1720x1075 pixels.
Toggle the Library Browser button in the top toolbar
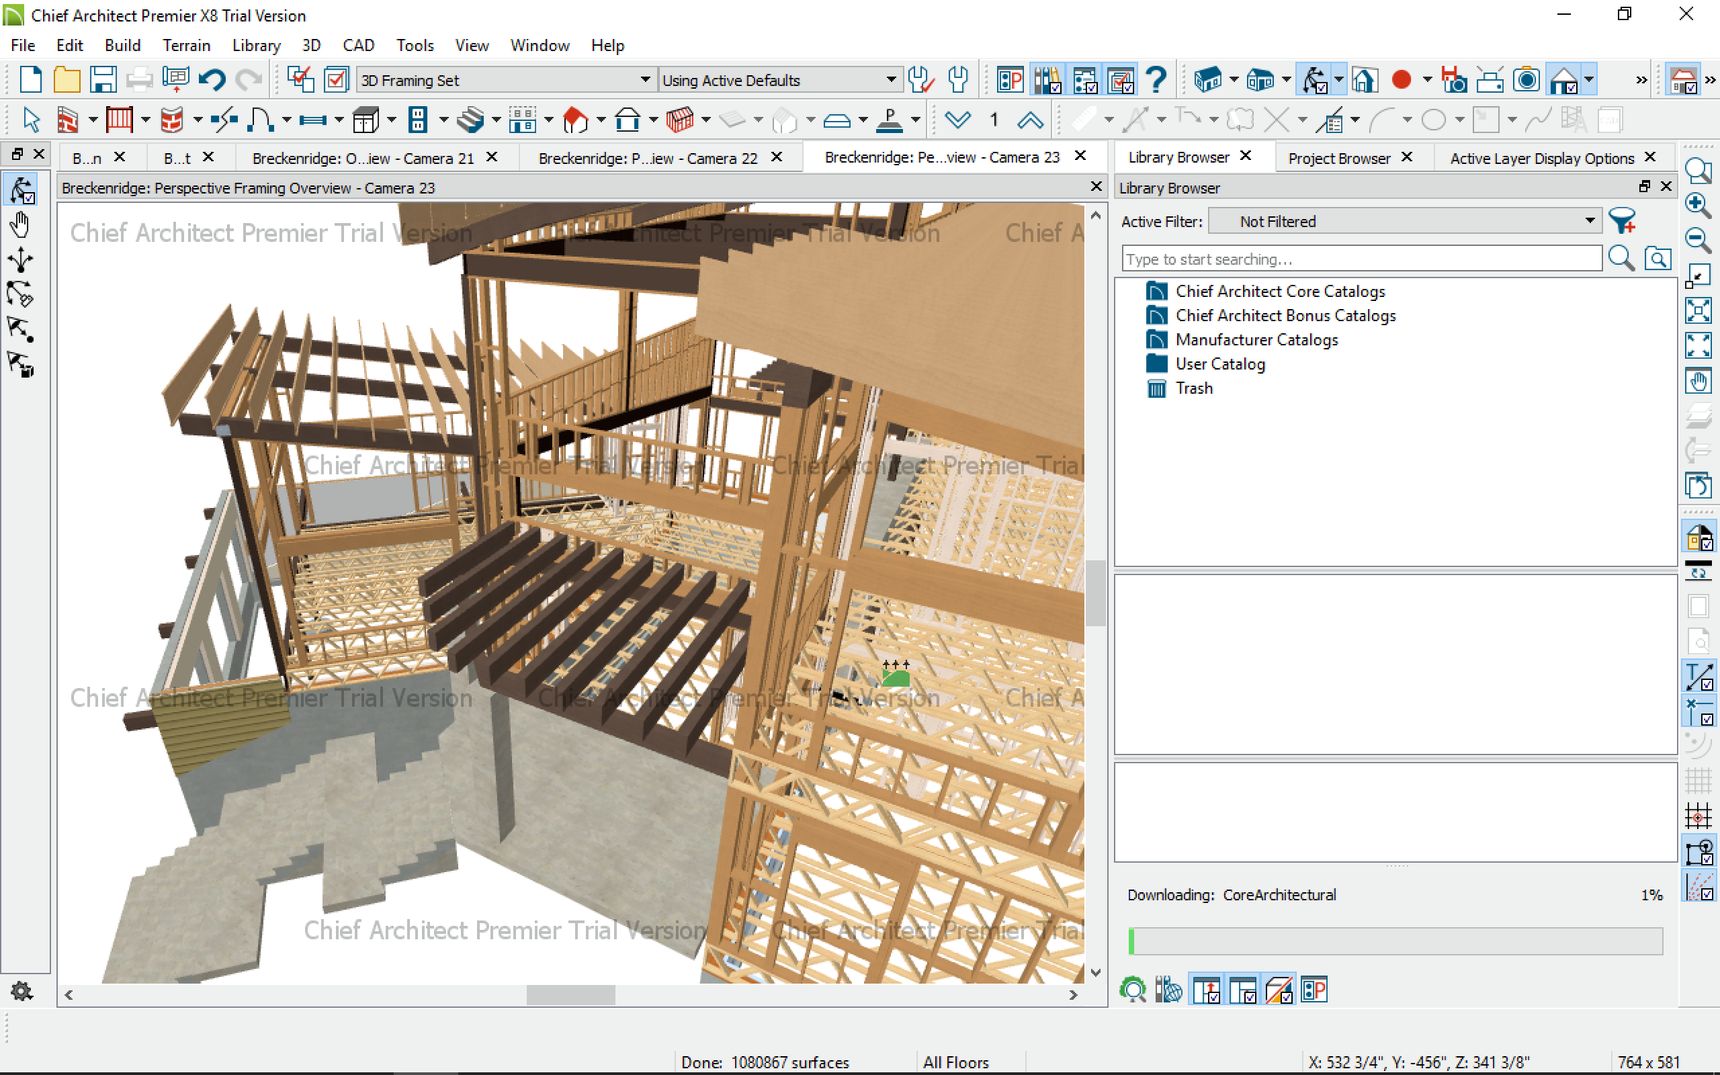(x=1047, y=80)
